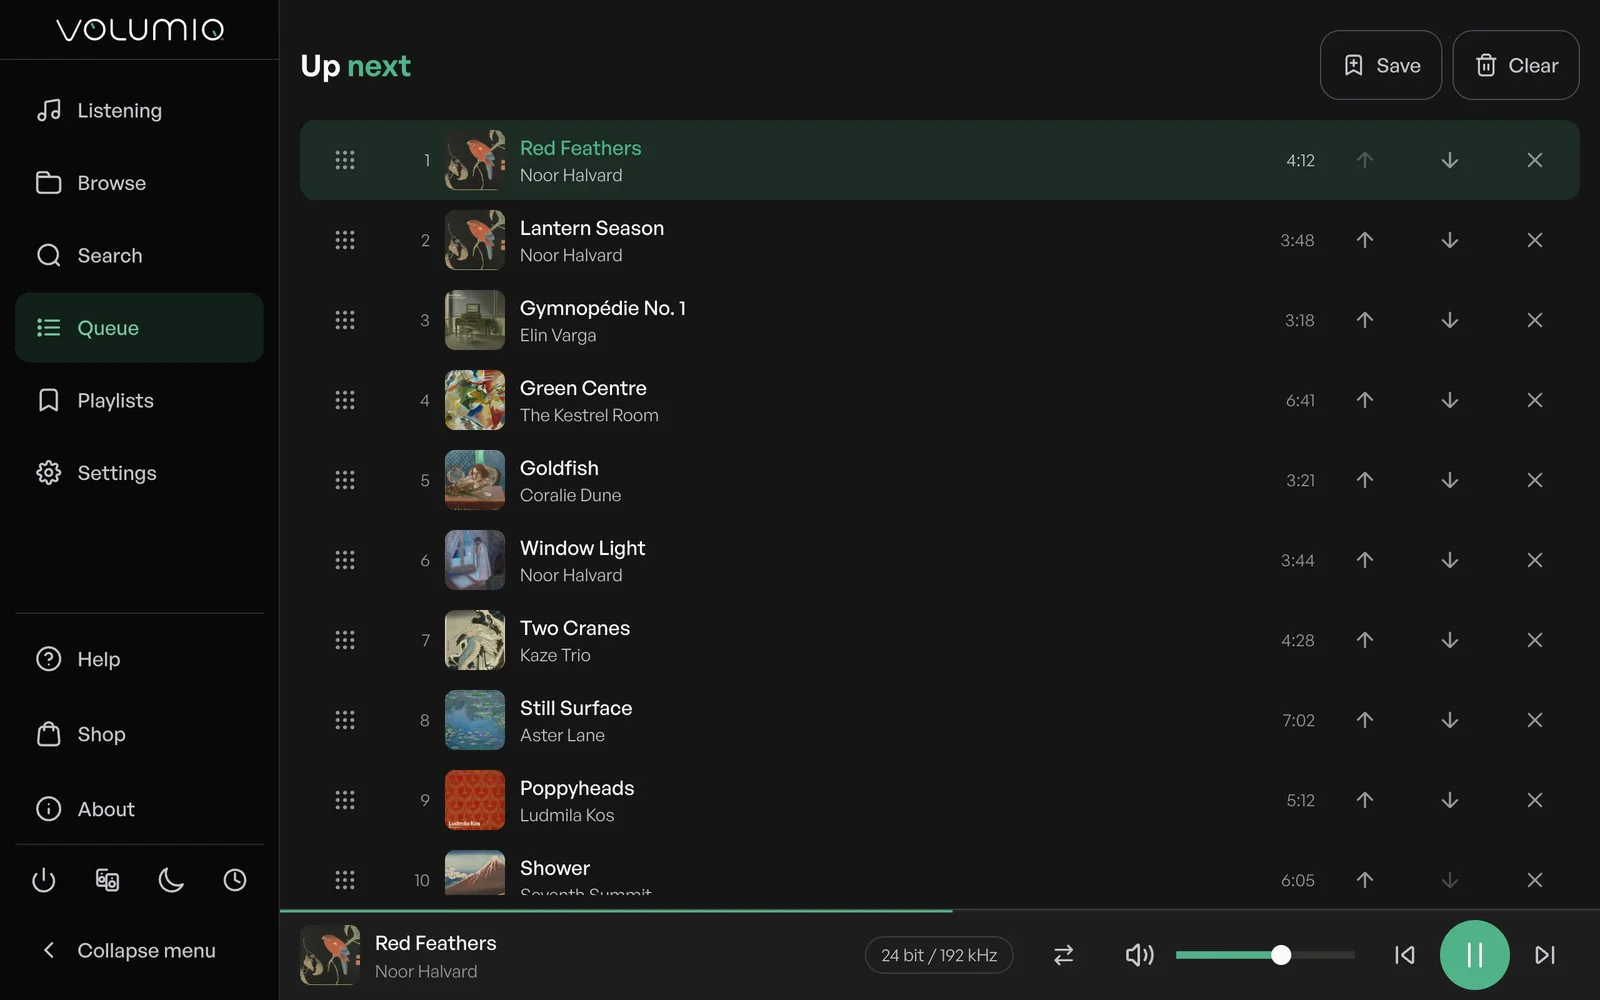Image resolution: width=1600 pixels, height=1000 pixels.
Task: Open the Help page
Action: (139, 659)
